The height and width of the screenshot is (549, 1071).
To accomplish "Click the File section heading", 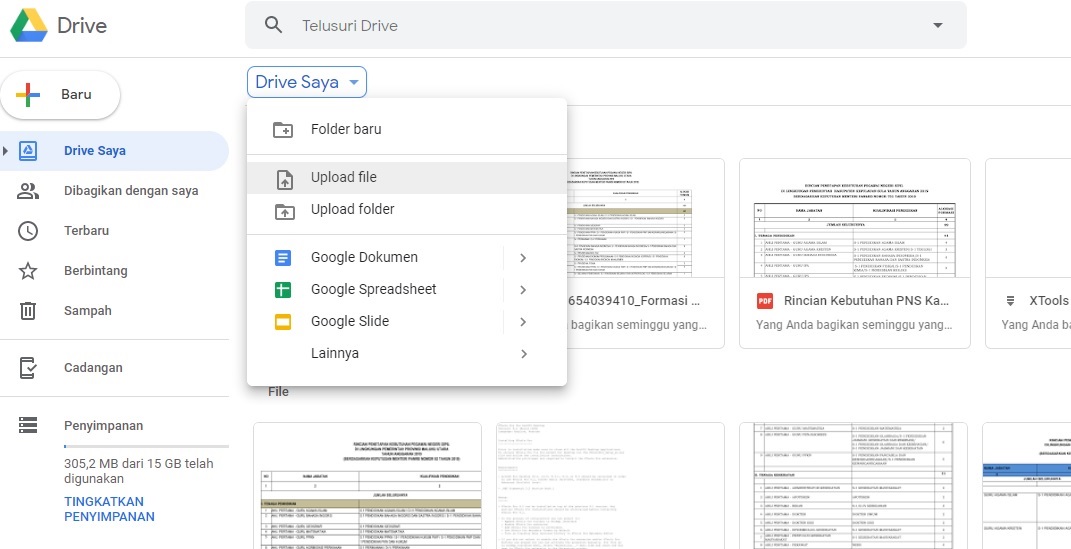I will tap(279, 392).
